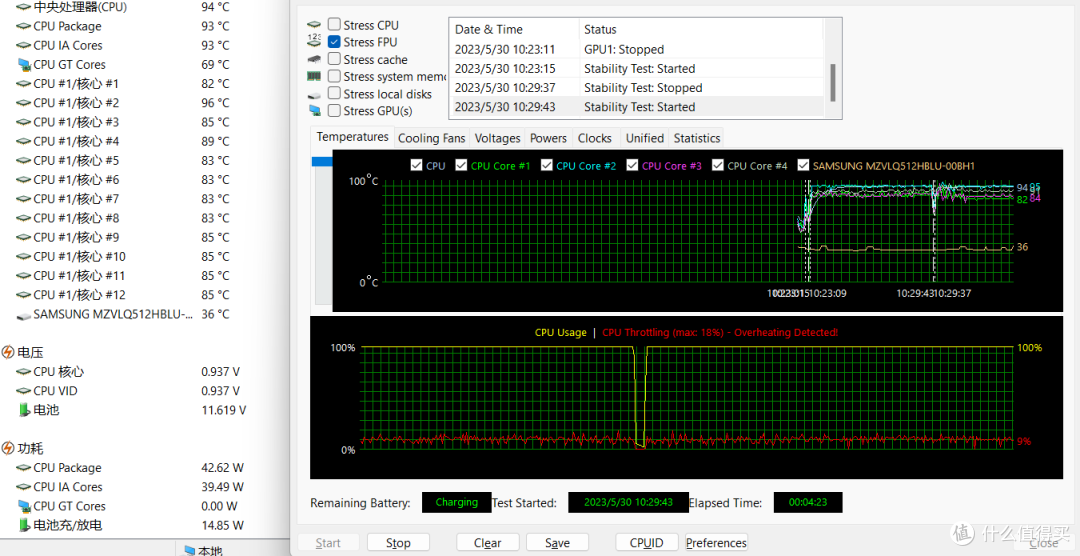
Task: Click the Stress system memory RAM icon
Action: (x=314, y=76)
